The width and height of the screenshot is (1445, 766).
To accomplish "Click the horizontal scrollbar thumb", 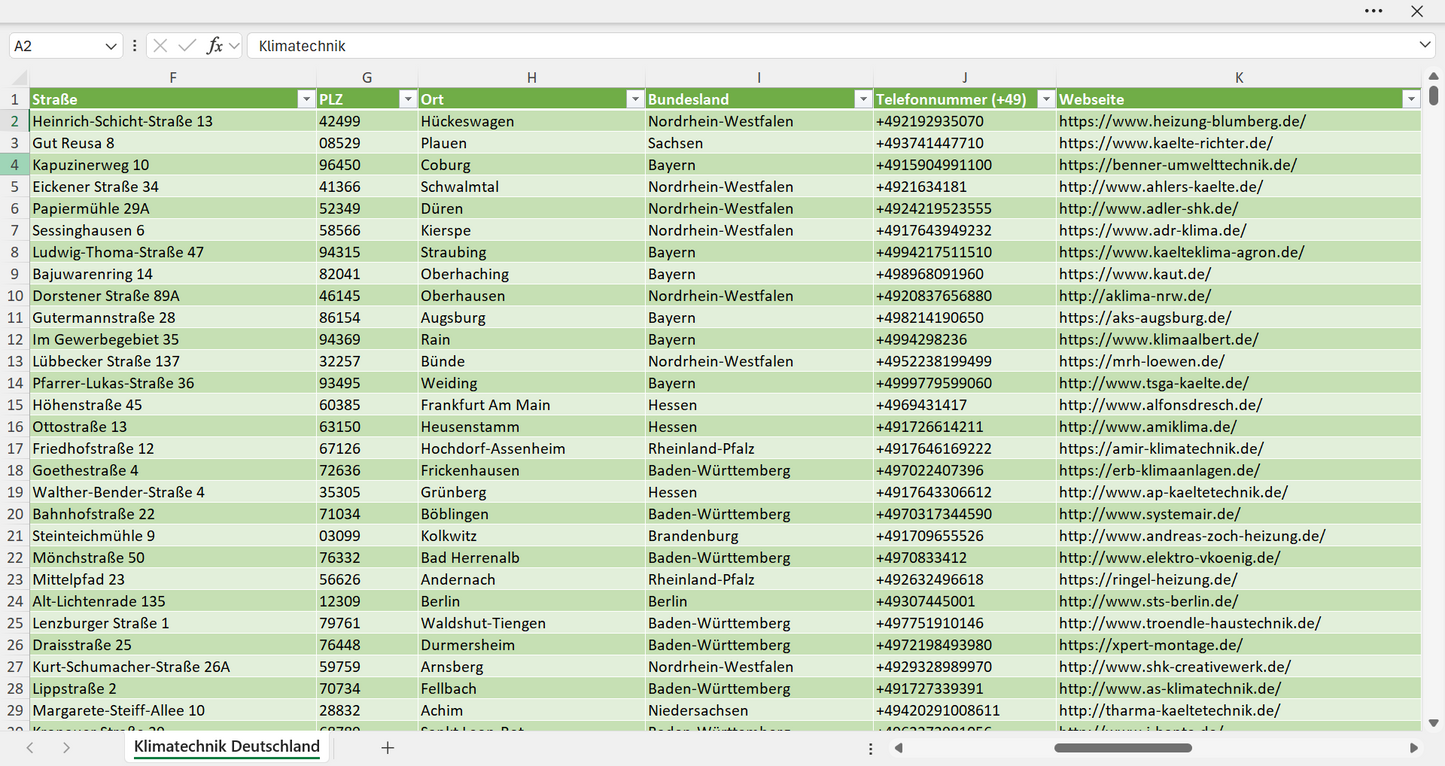I will click(1123, 747).
